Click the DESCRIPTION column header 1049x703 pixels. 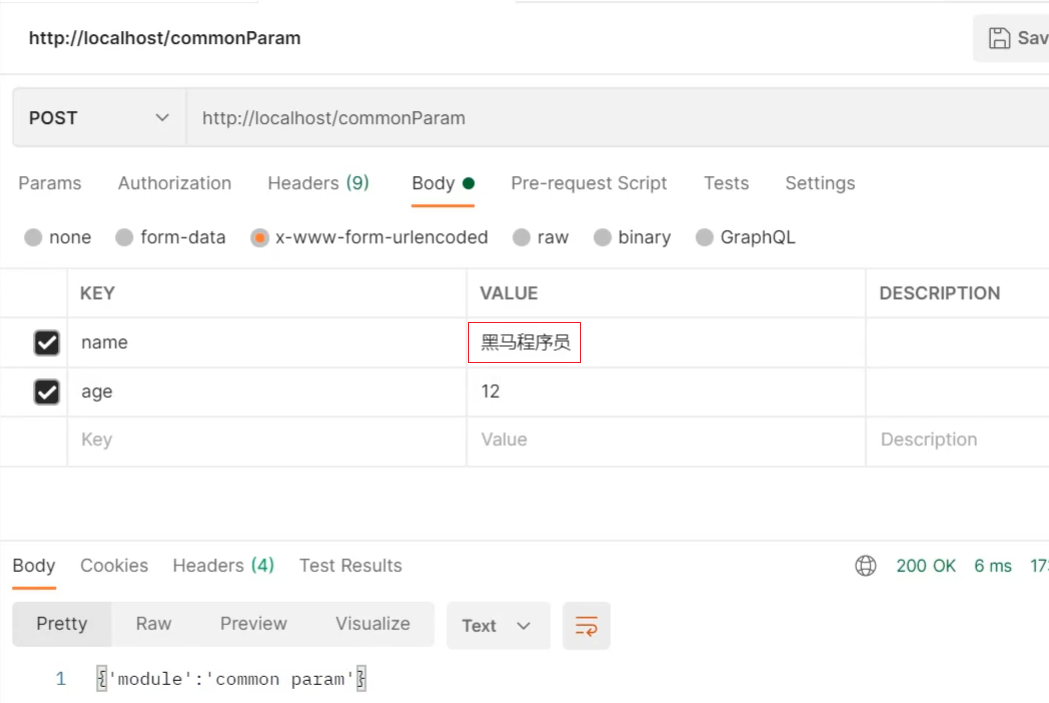(x=939, y=294)
